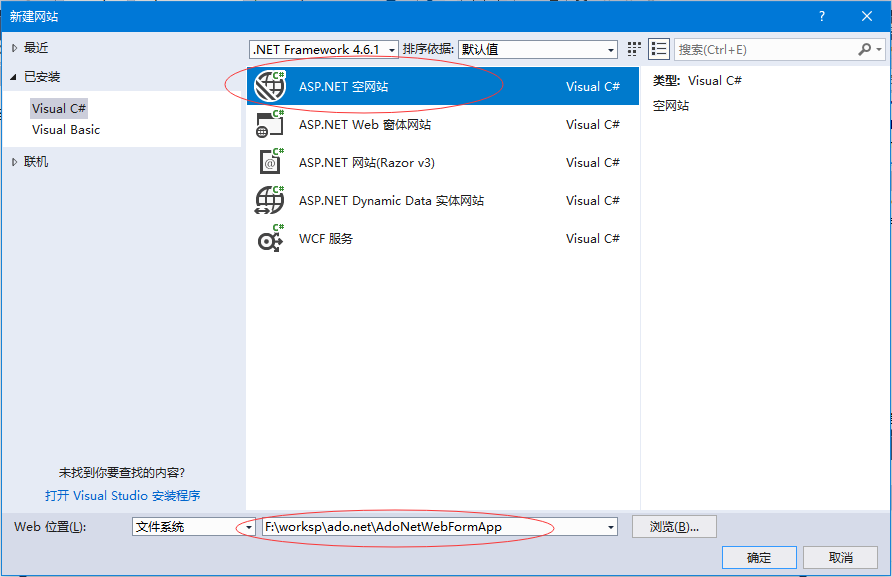Open the .NET Framework 4.6.1 dropdown
The image size is (892, 577).
pyautogui.click(x=390, y=50)
